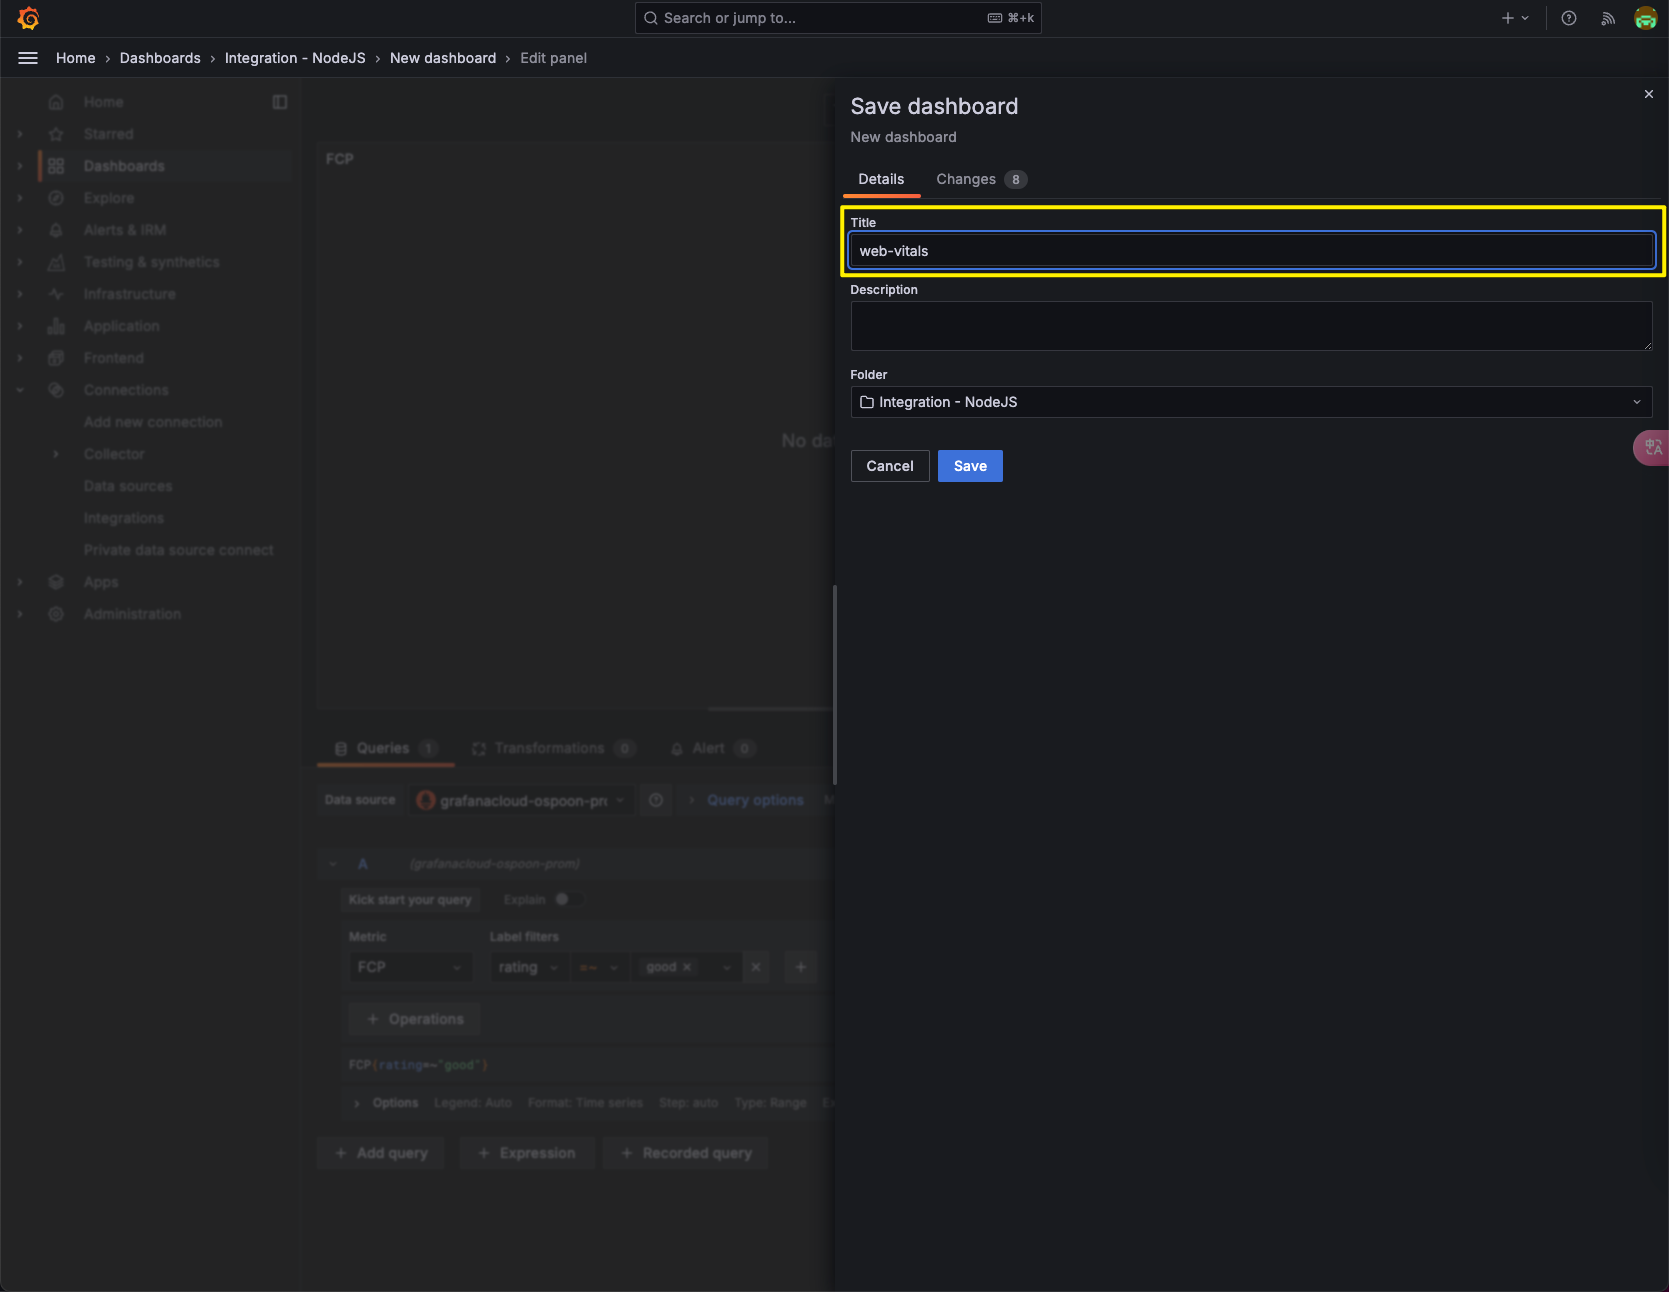Switch to the Details tab
The width and height of the screenshot is (1669, 1292).
(x=881, y=179)
